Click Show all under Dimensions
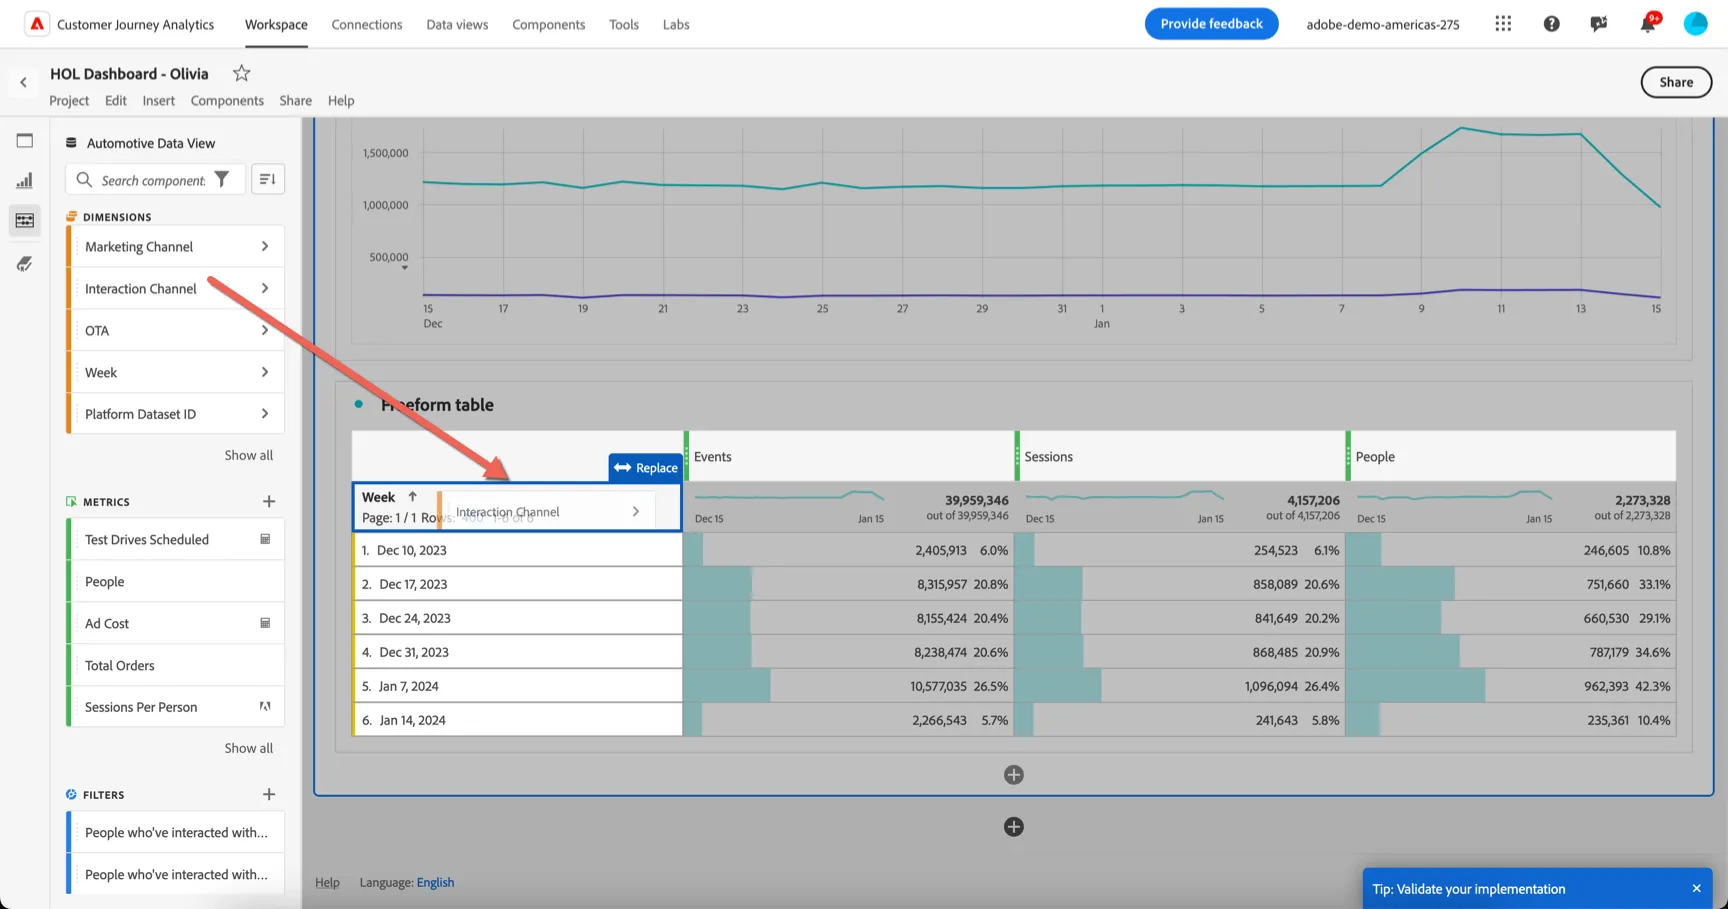This screenshot has width=1728, height=909. click(x=248, y=455)
